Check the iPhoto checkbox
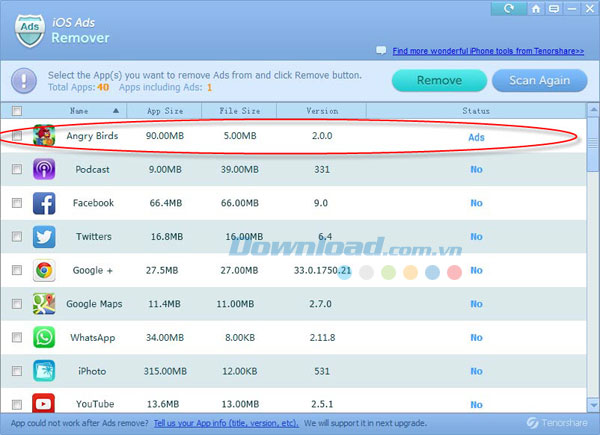Screen dimensions: 600x435 (17, 371)
